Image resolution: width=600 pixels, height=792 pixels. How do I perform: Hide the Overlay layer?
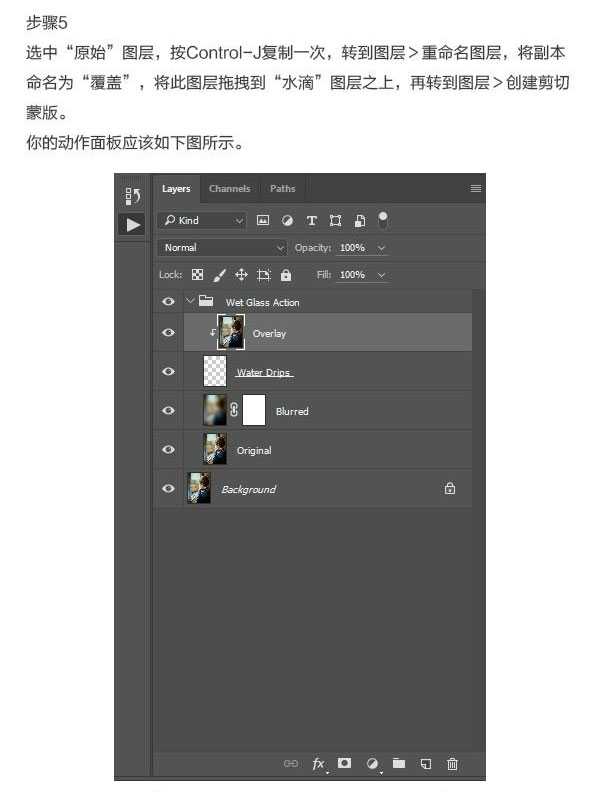pyautogui.click(x=169, y=332)
